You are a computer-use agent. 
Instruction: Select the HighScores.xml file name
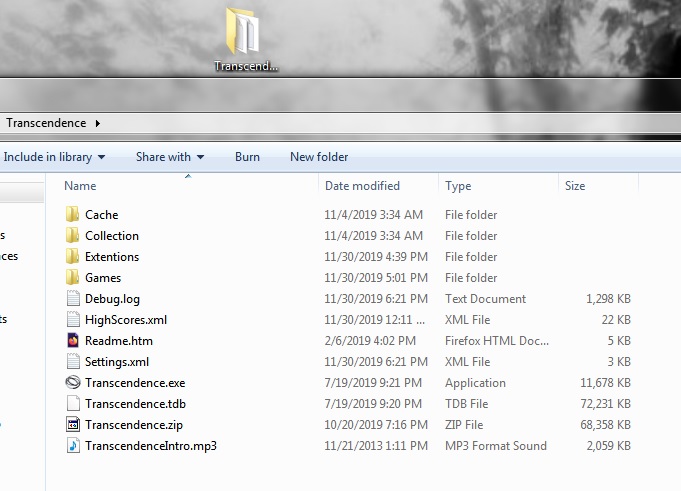[x=126, y=320]
